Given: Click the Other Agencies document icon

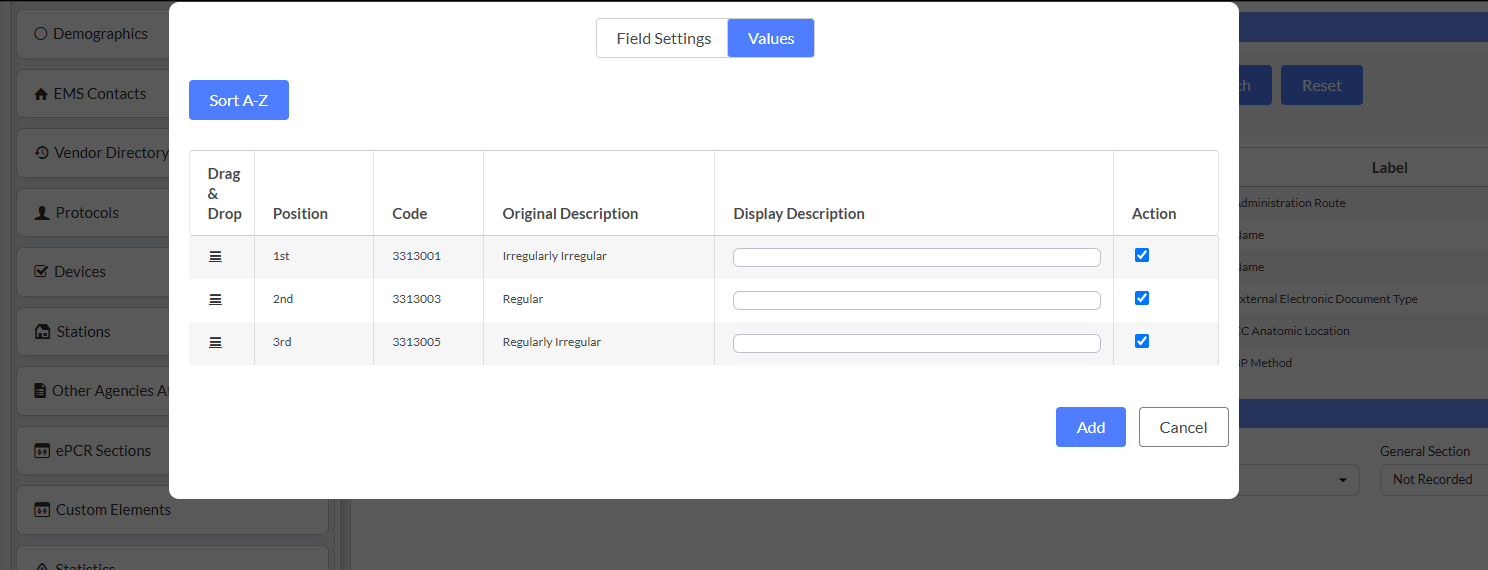Looking at the screenshot, I should pyautogui.click(x=40, y=391).
